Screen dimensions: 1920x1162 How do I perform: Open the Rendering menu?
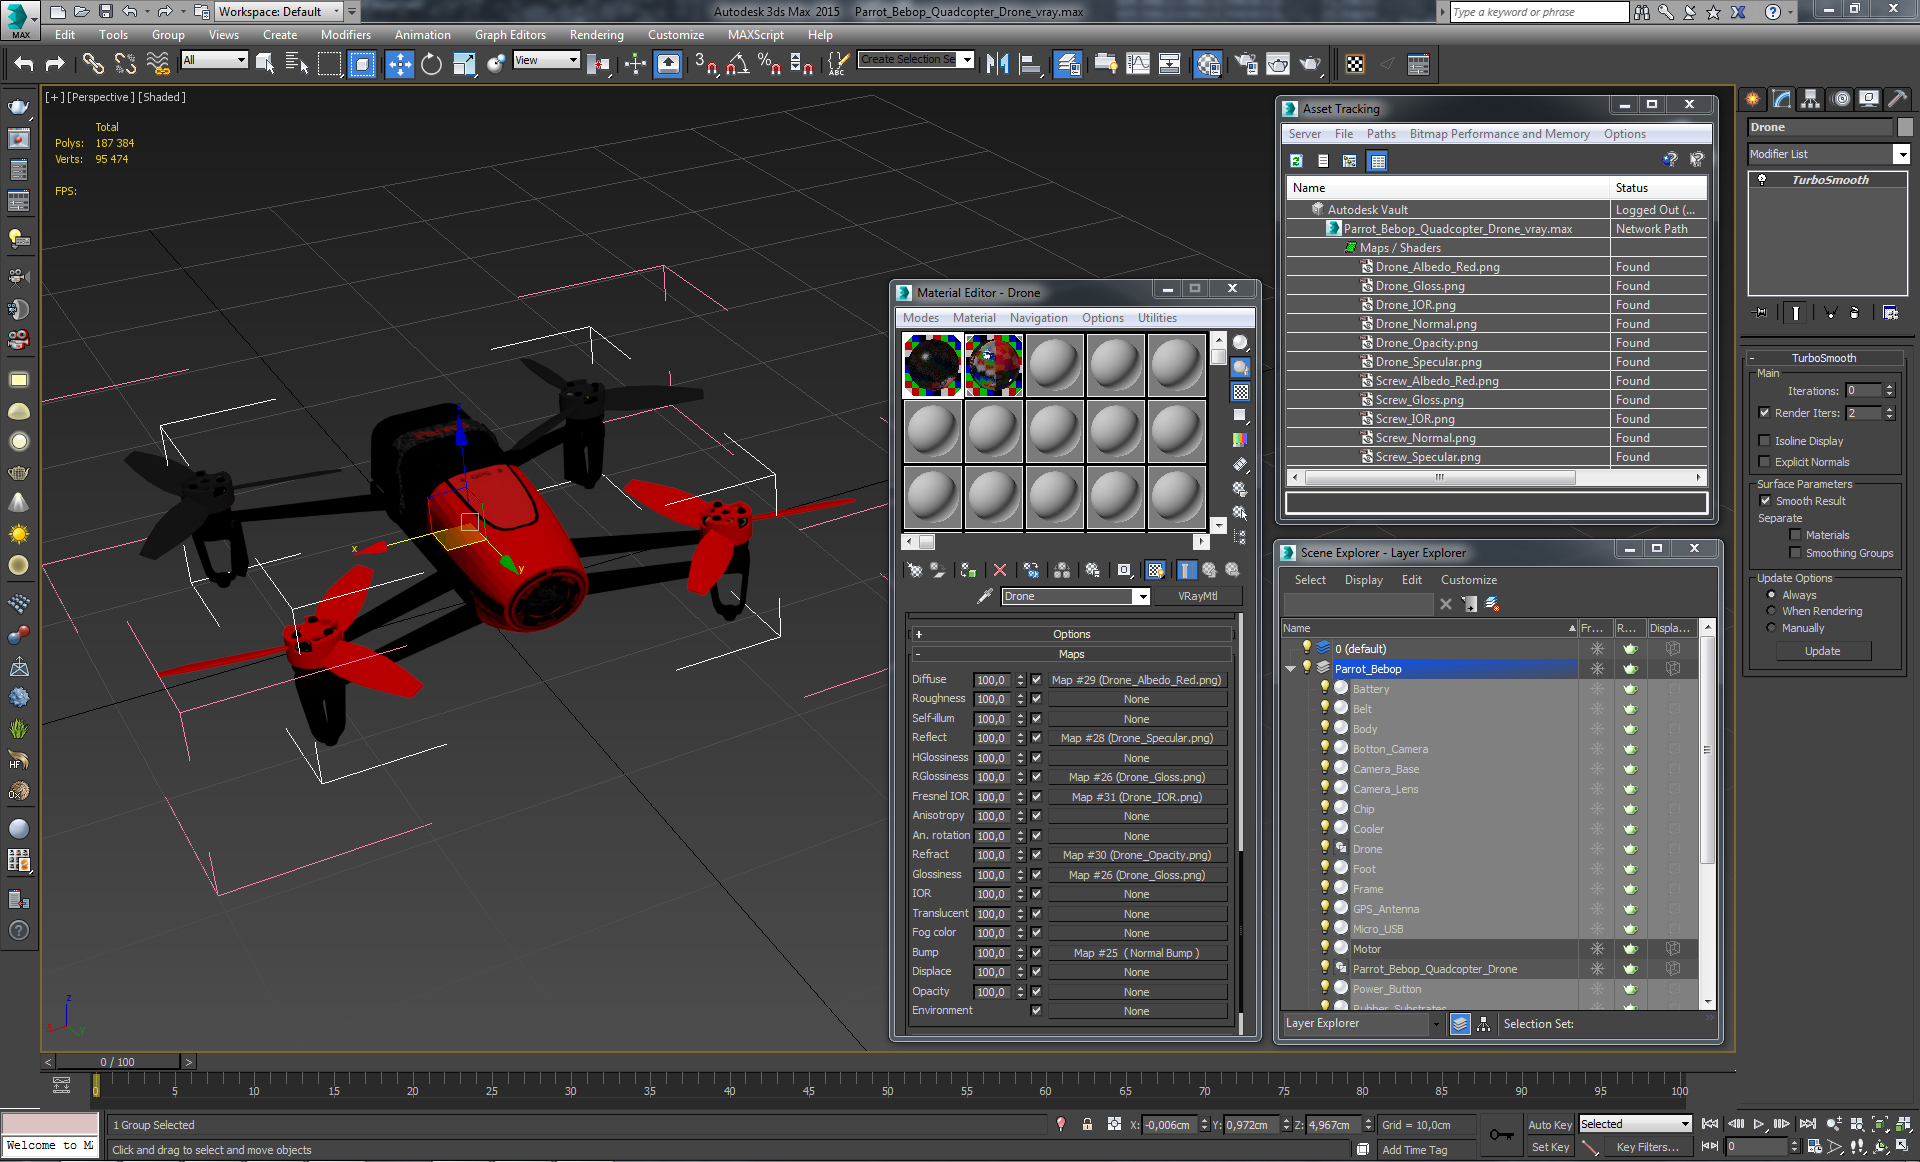pos(596,35)
